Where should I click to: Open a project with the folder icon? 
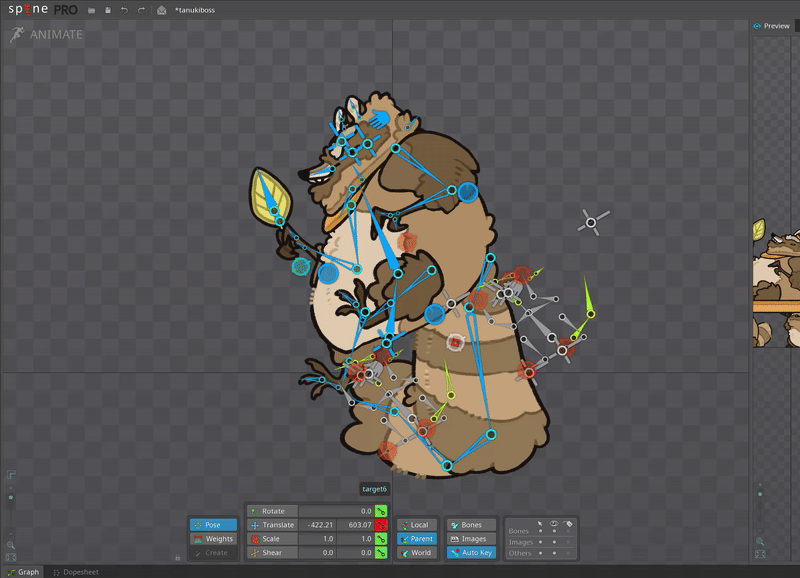(x=91, y=10)
